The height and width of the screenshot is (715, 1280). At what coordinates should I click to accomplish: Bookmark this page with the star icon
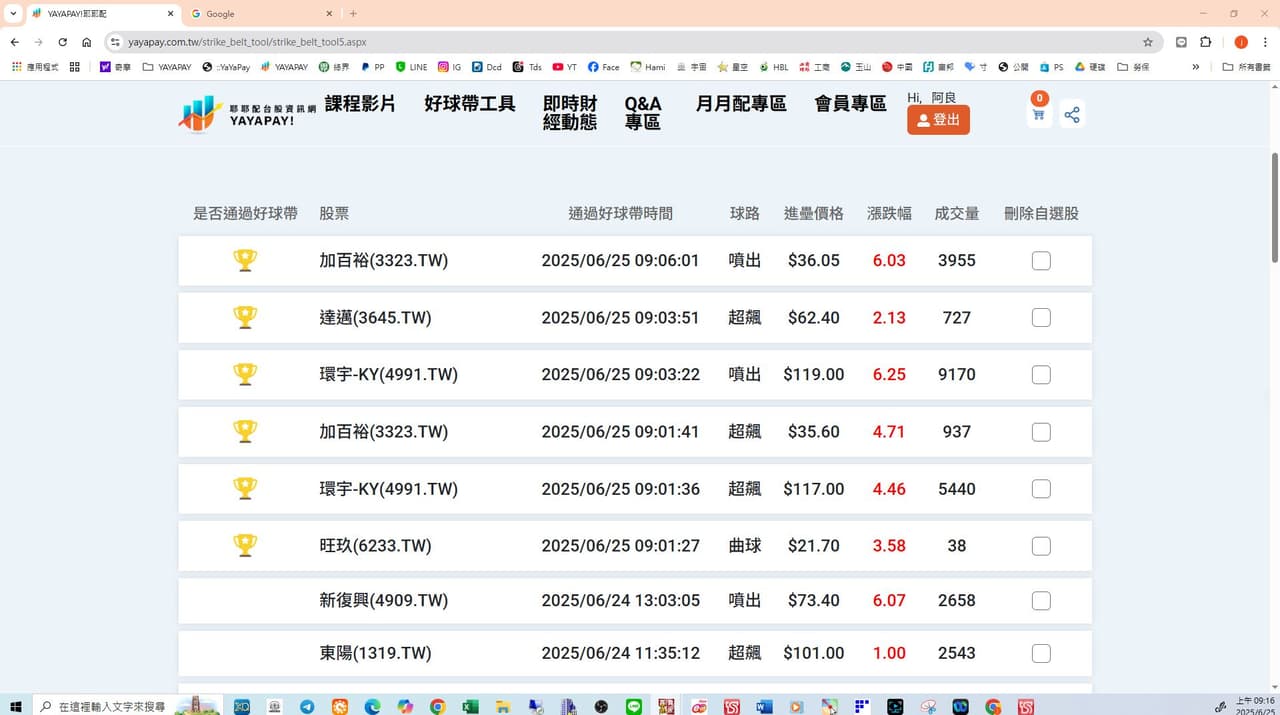tap(1147, 42)
